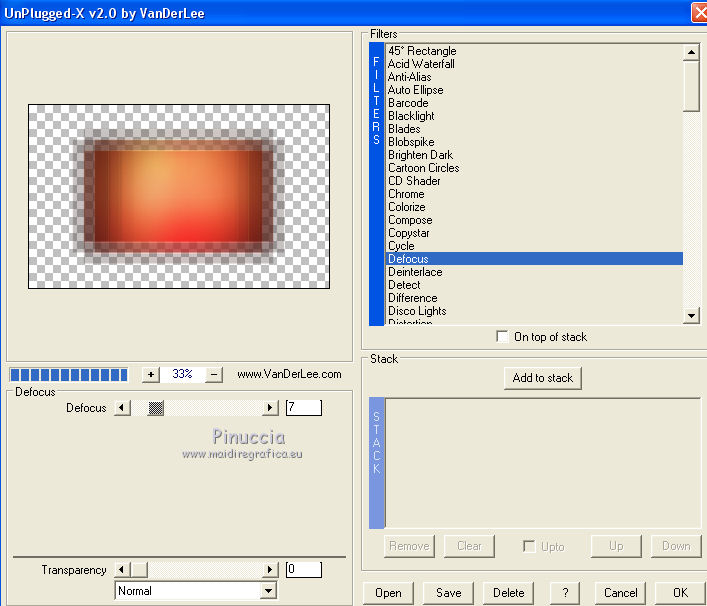Select the 45° Rectangle filter
Image resolution: width=707 pixels, height=606 pixels.
tap(534, 51)
